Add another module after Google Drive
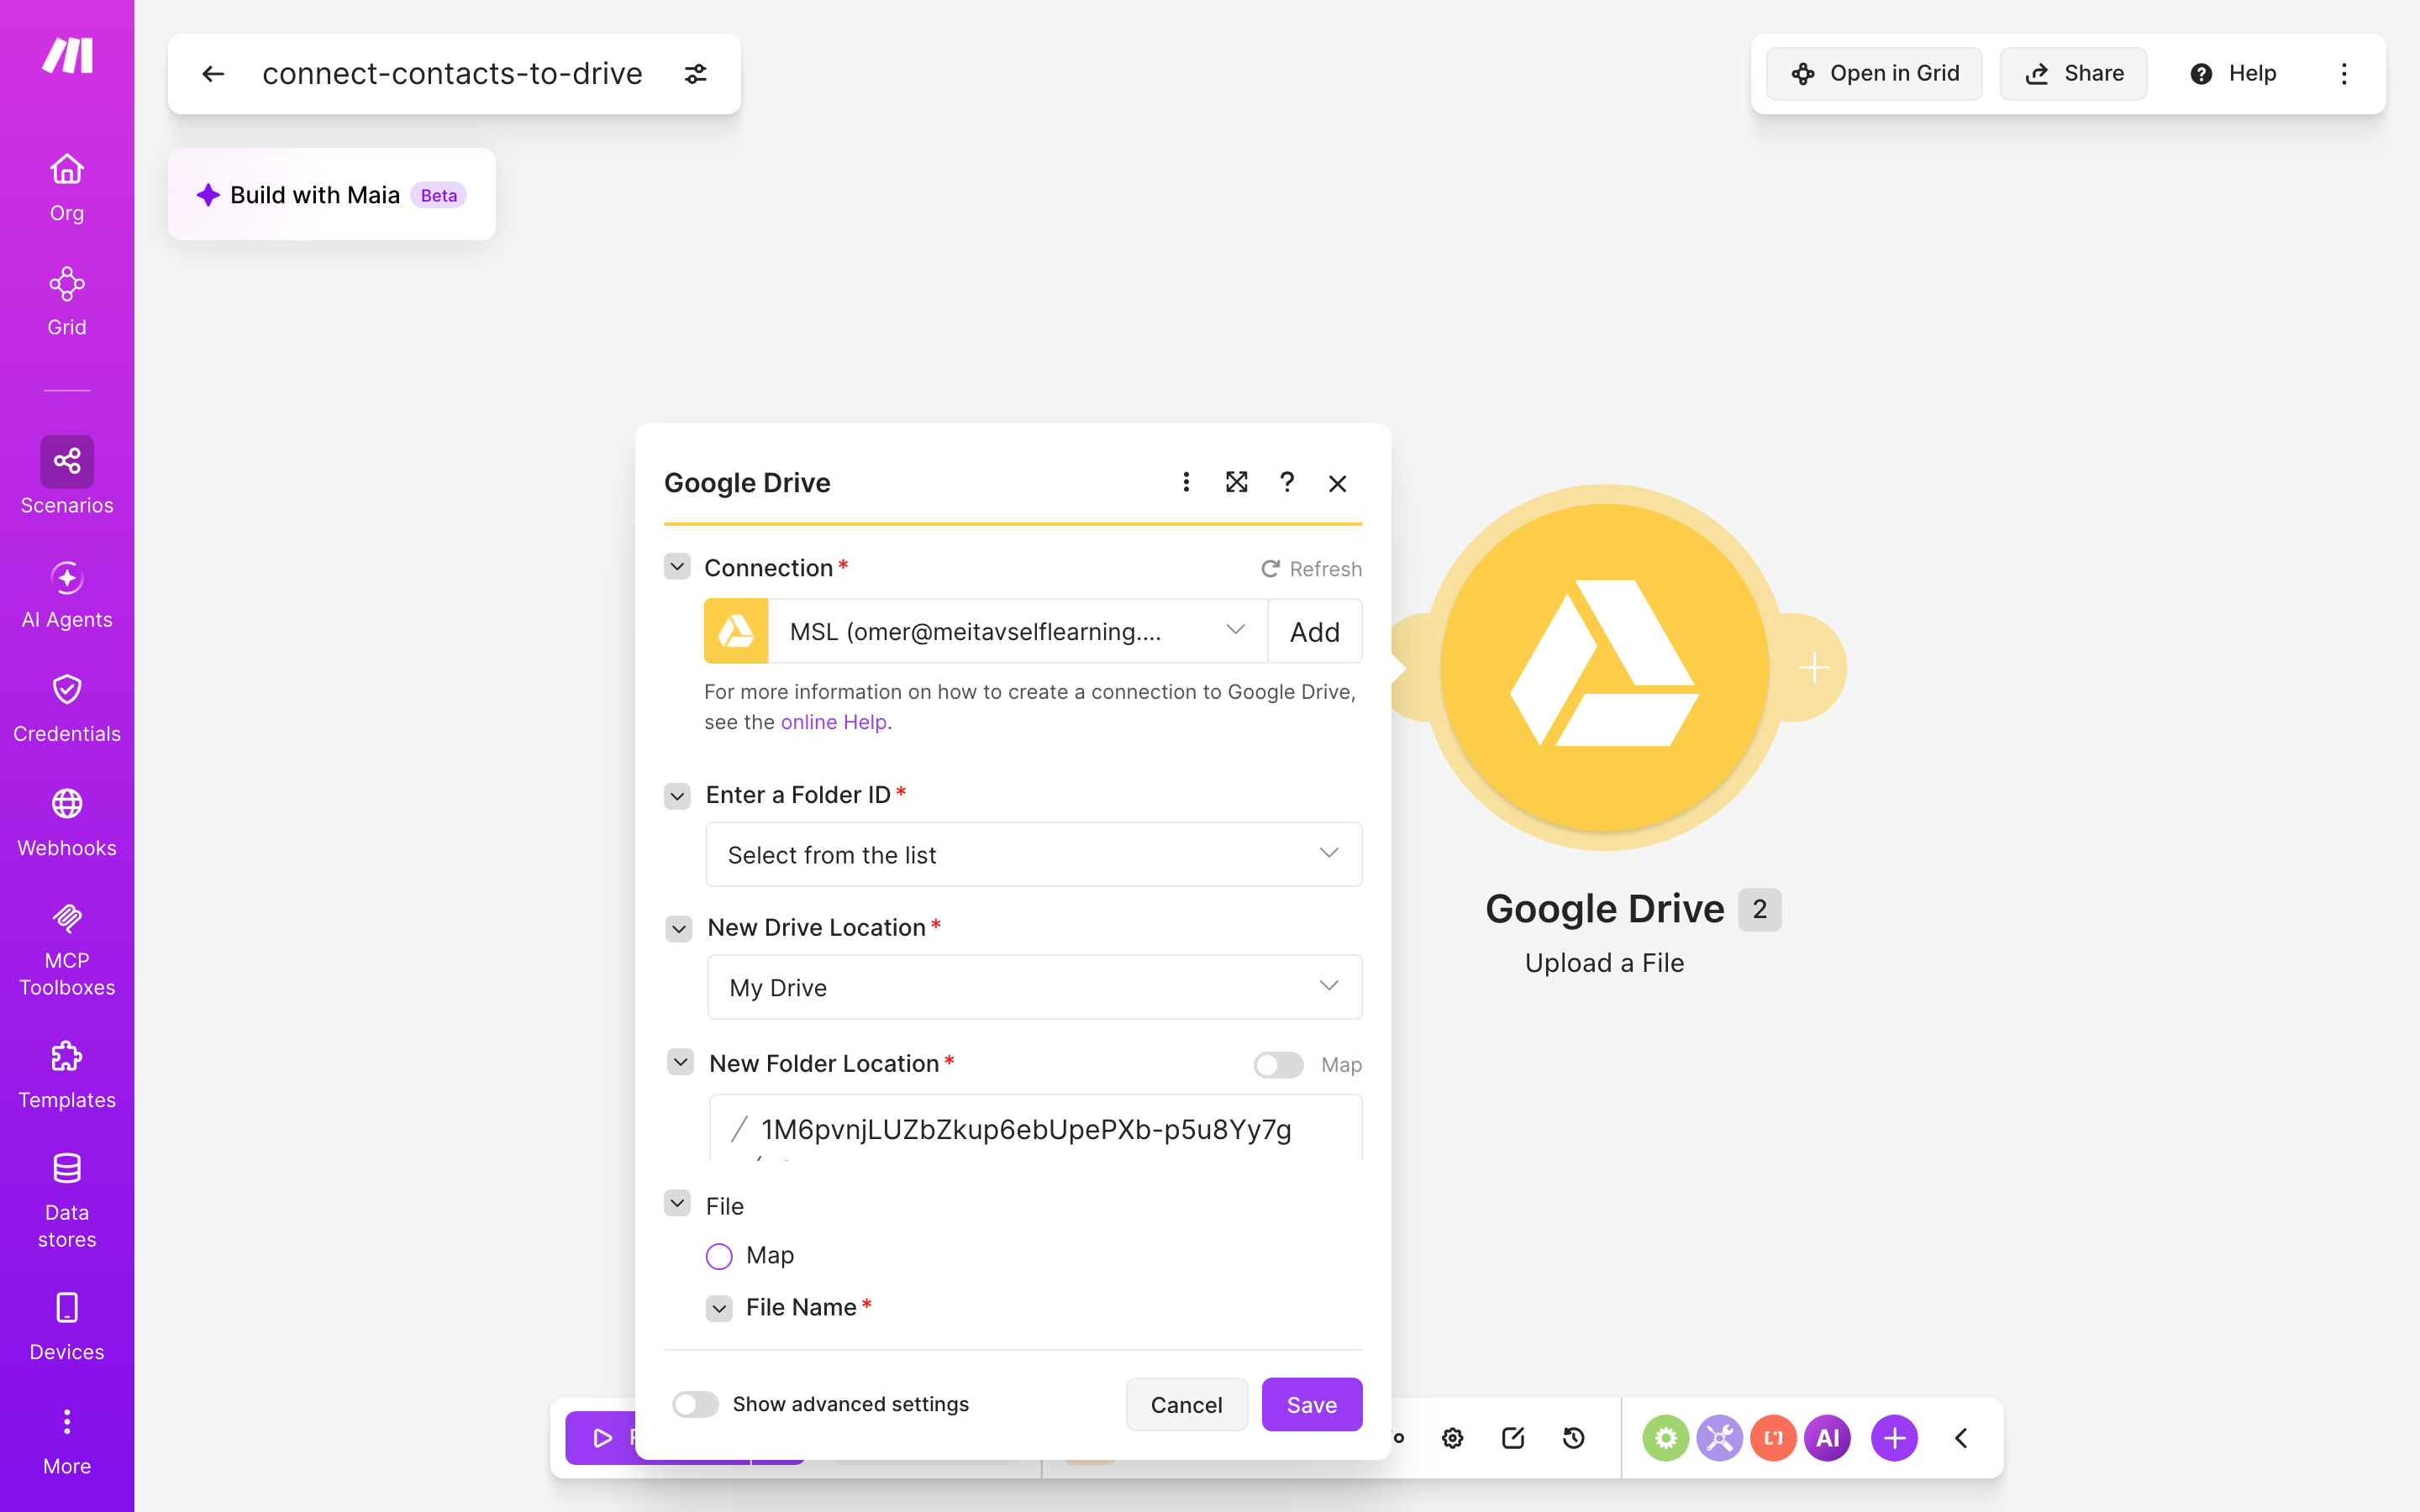The image size is (2420, 1512). coord(1814,667)
